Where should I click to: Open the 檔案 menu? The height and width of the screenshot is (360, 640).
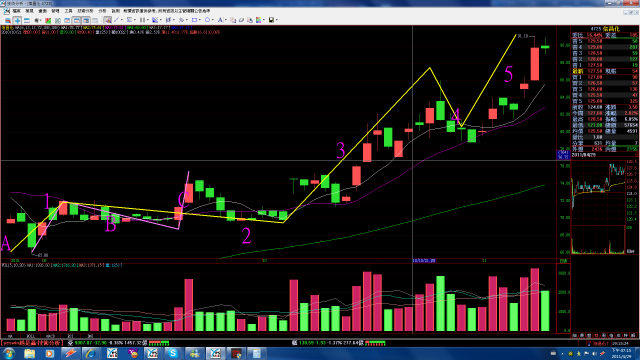pos(17,11)
